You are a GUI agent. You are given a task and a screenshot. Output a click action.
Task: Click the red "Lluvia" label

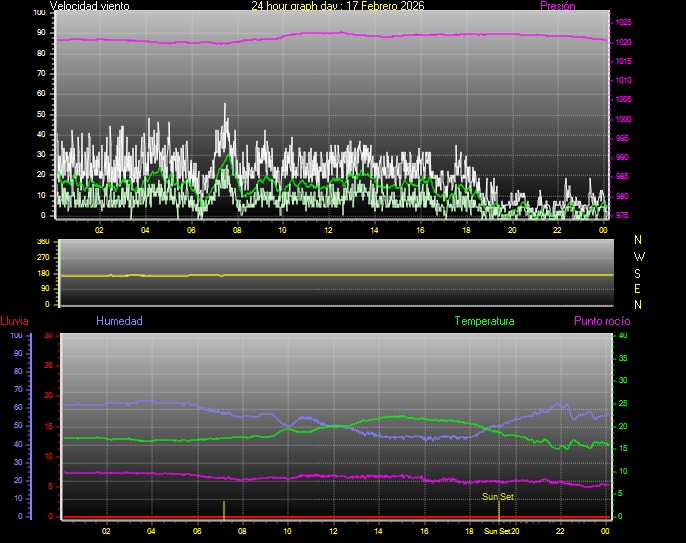click(x=14, y=321)
